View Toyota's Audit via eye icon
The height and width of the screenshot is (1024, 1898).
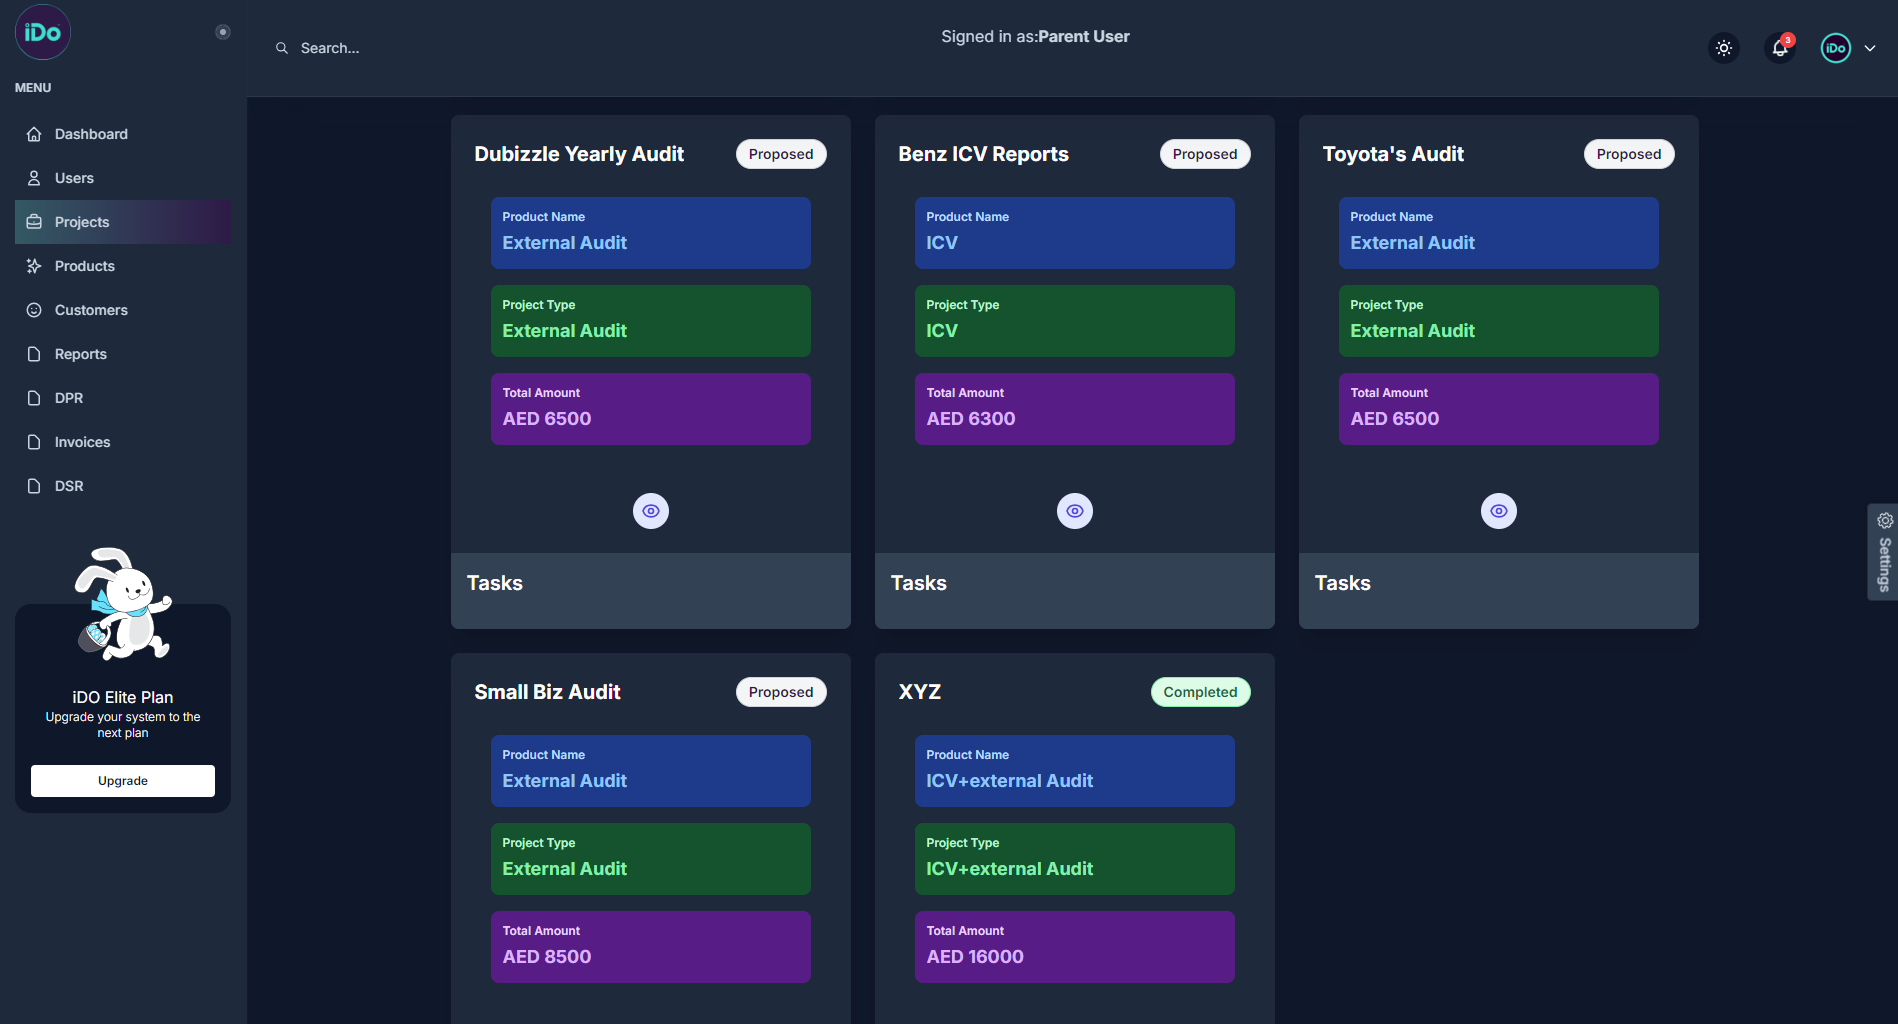point(1498,511)
